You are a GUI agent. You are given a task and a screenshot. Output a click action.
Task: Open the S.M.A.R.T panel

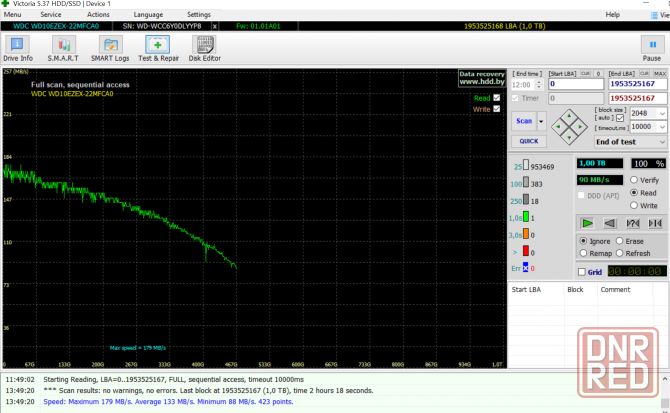(x=63, y=49)
